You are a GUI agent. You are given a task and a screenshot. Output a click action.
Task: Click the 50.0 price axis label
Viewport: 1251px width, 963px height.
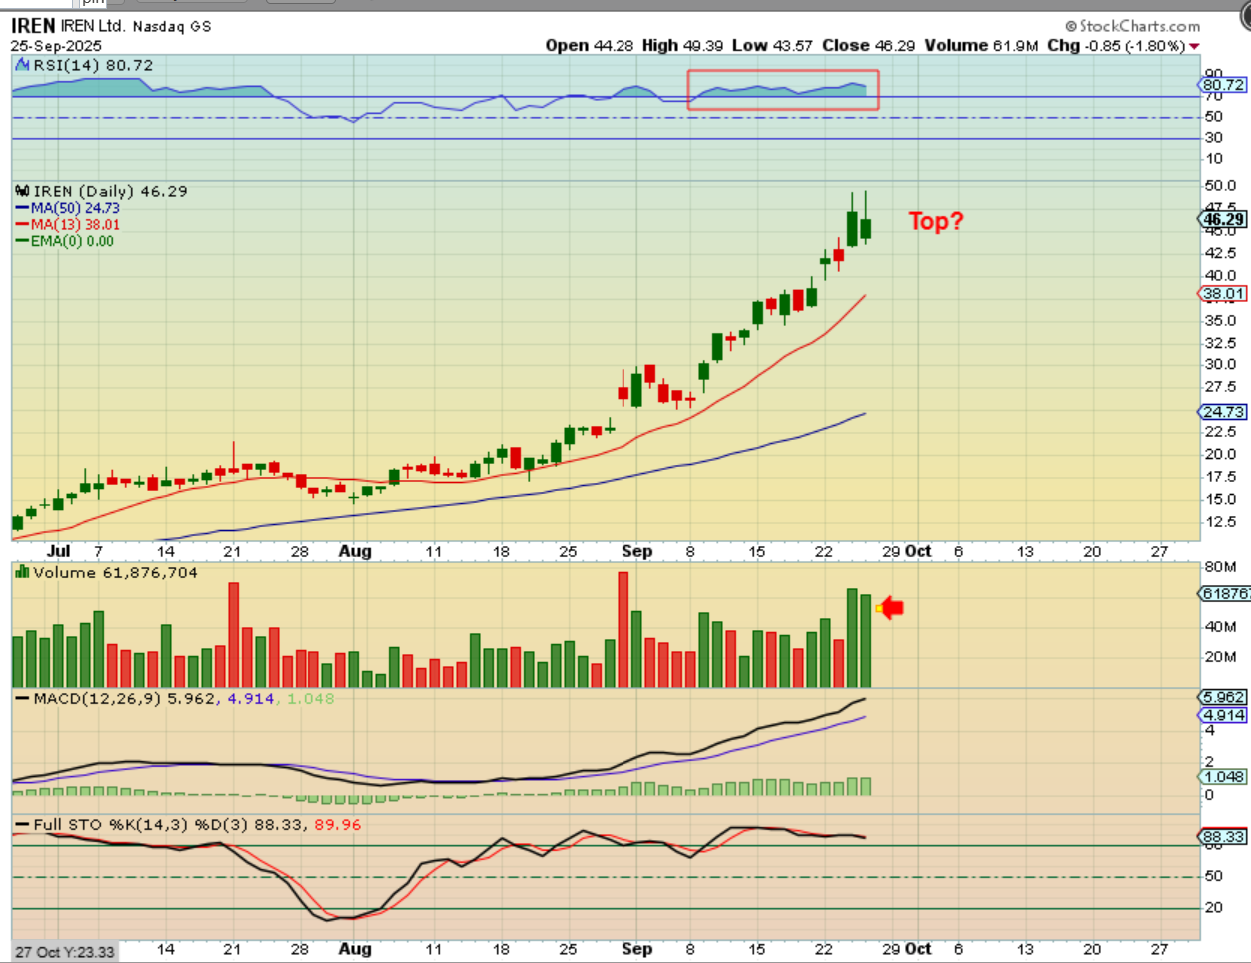click(1221, 186)
